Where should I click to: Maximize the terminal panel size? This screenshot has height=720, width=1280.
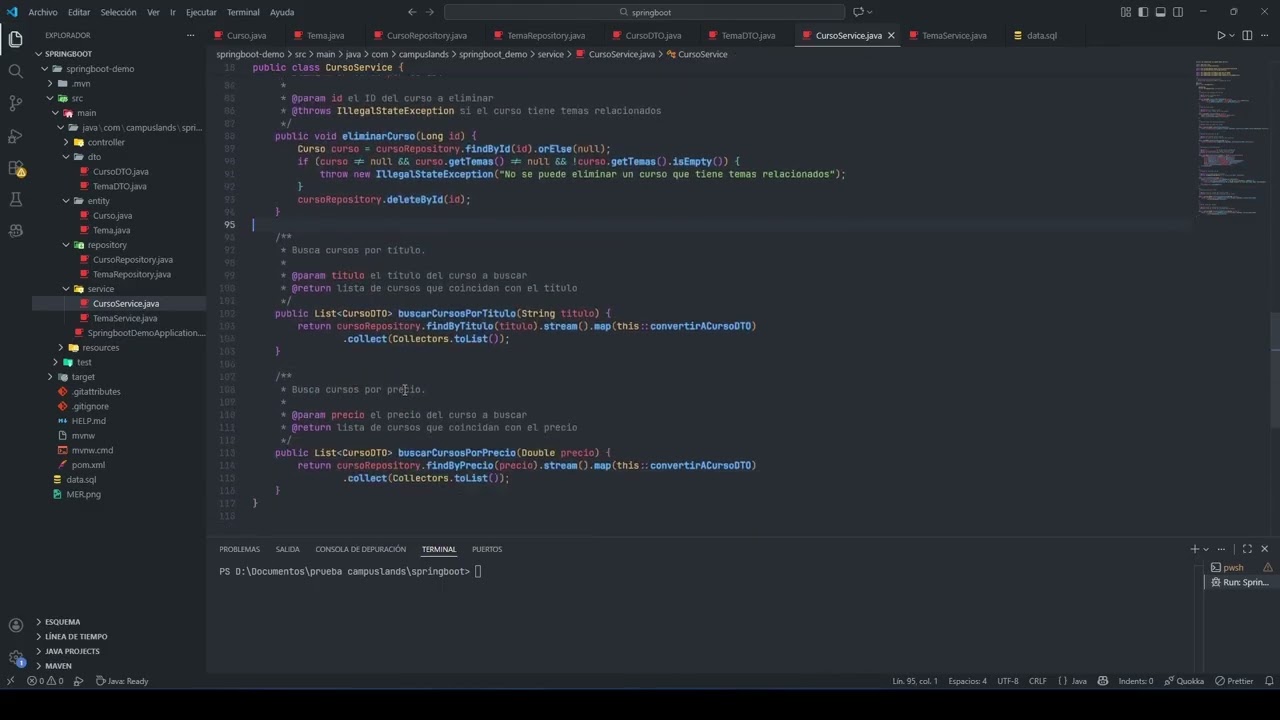click(1247, 549)
